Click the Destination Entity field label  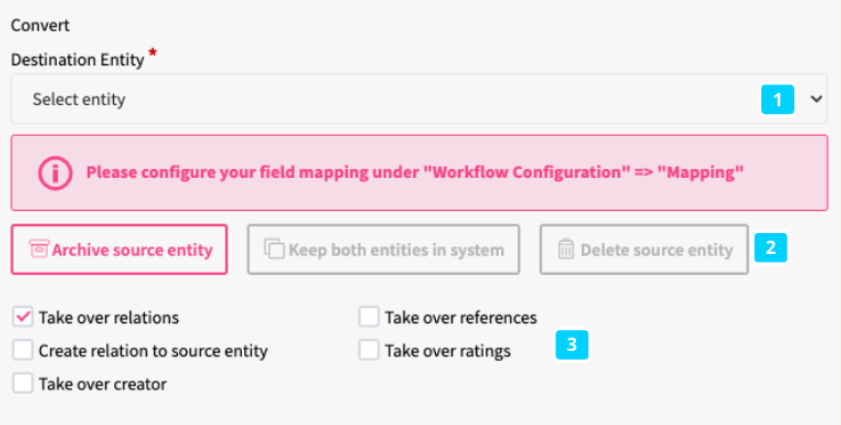pos(78,60)
